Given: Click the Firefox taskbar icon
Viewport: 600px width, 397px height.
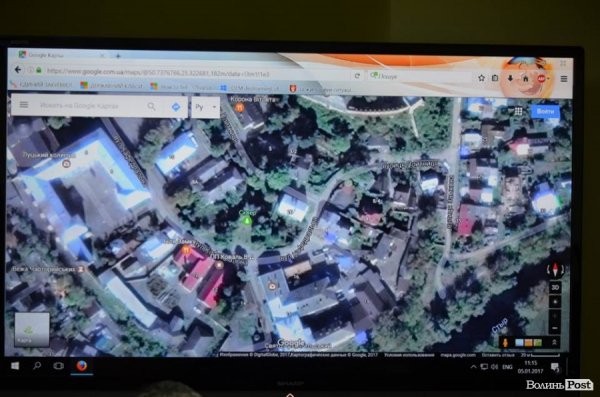Looking at the screenshot, I should click(x=82, y=366).
